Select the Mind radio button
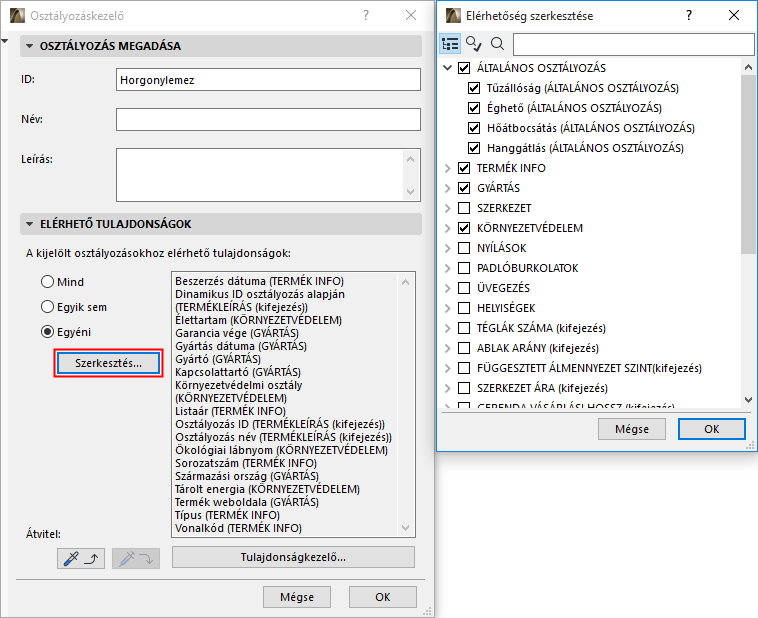The height and width of the screenshot is (618, 758). tap(47, 281)
